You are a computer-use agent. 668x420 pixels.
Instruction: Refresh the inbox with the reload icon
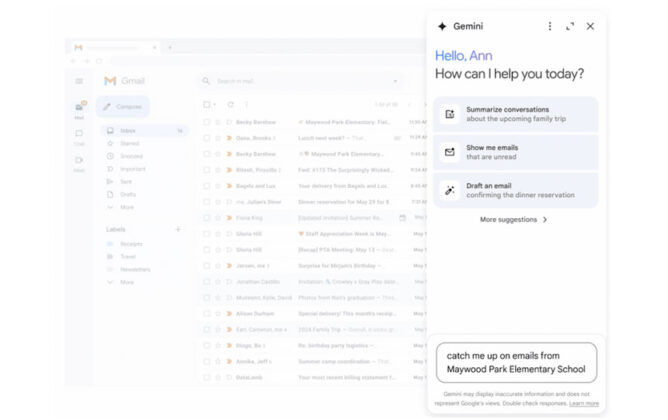point(231,104)
